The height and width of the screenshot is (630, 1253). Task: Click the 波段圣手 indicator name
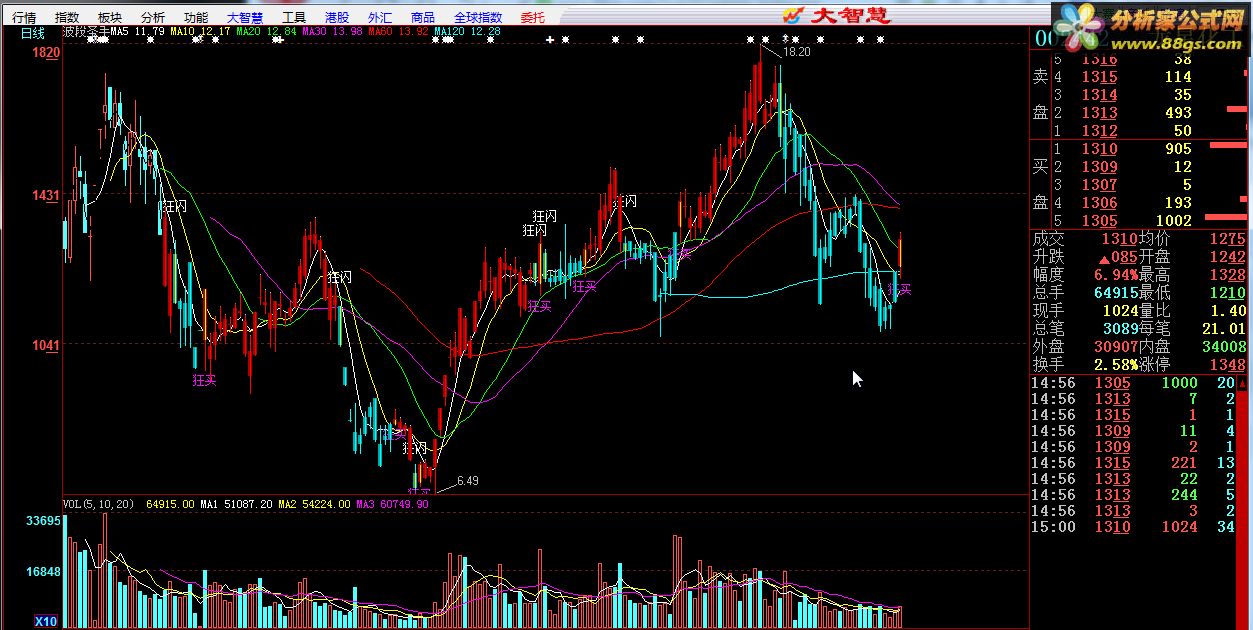click(x=86, y=32)
